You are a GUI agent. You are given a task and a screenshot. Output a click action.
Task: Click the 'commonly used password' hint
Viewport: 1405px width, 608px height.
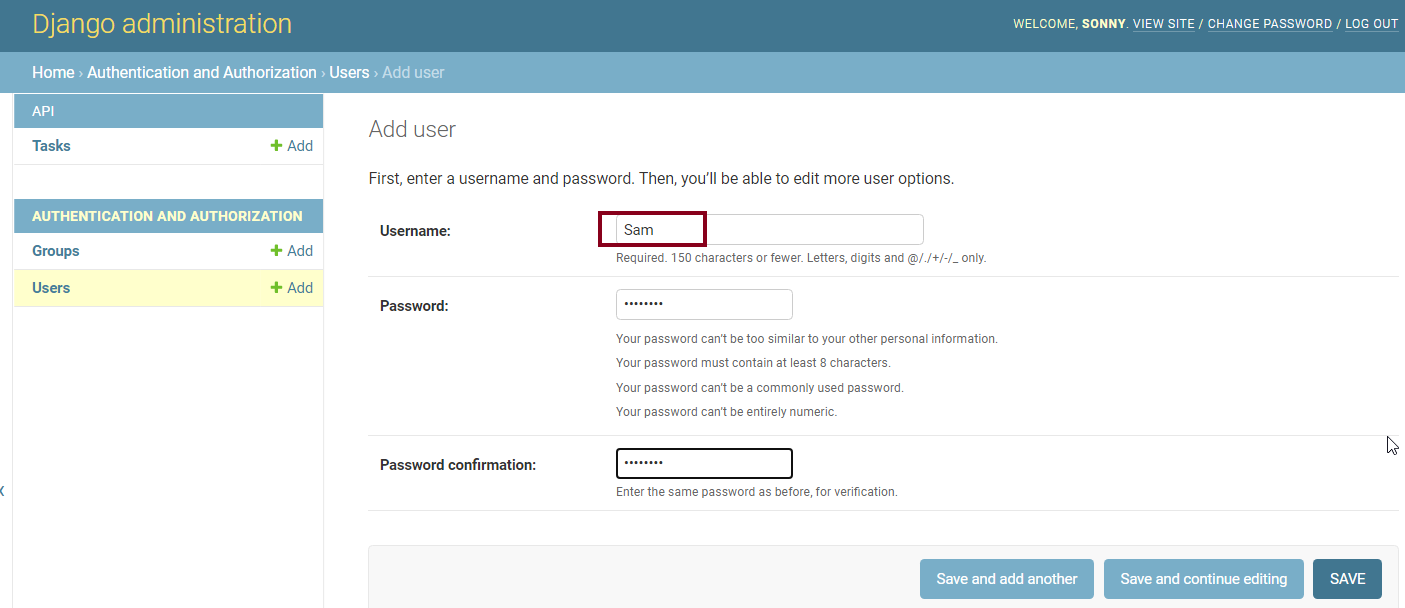(x=759, y=388)
